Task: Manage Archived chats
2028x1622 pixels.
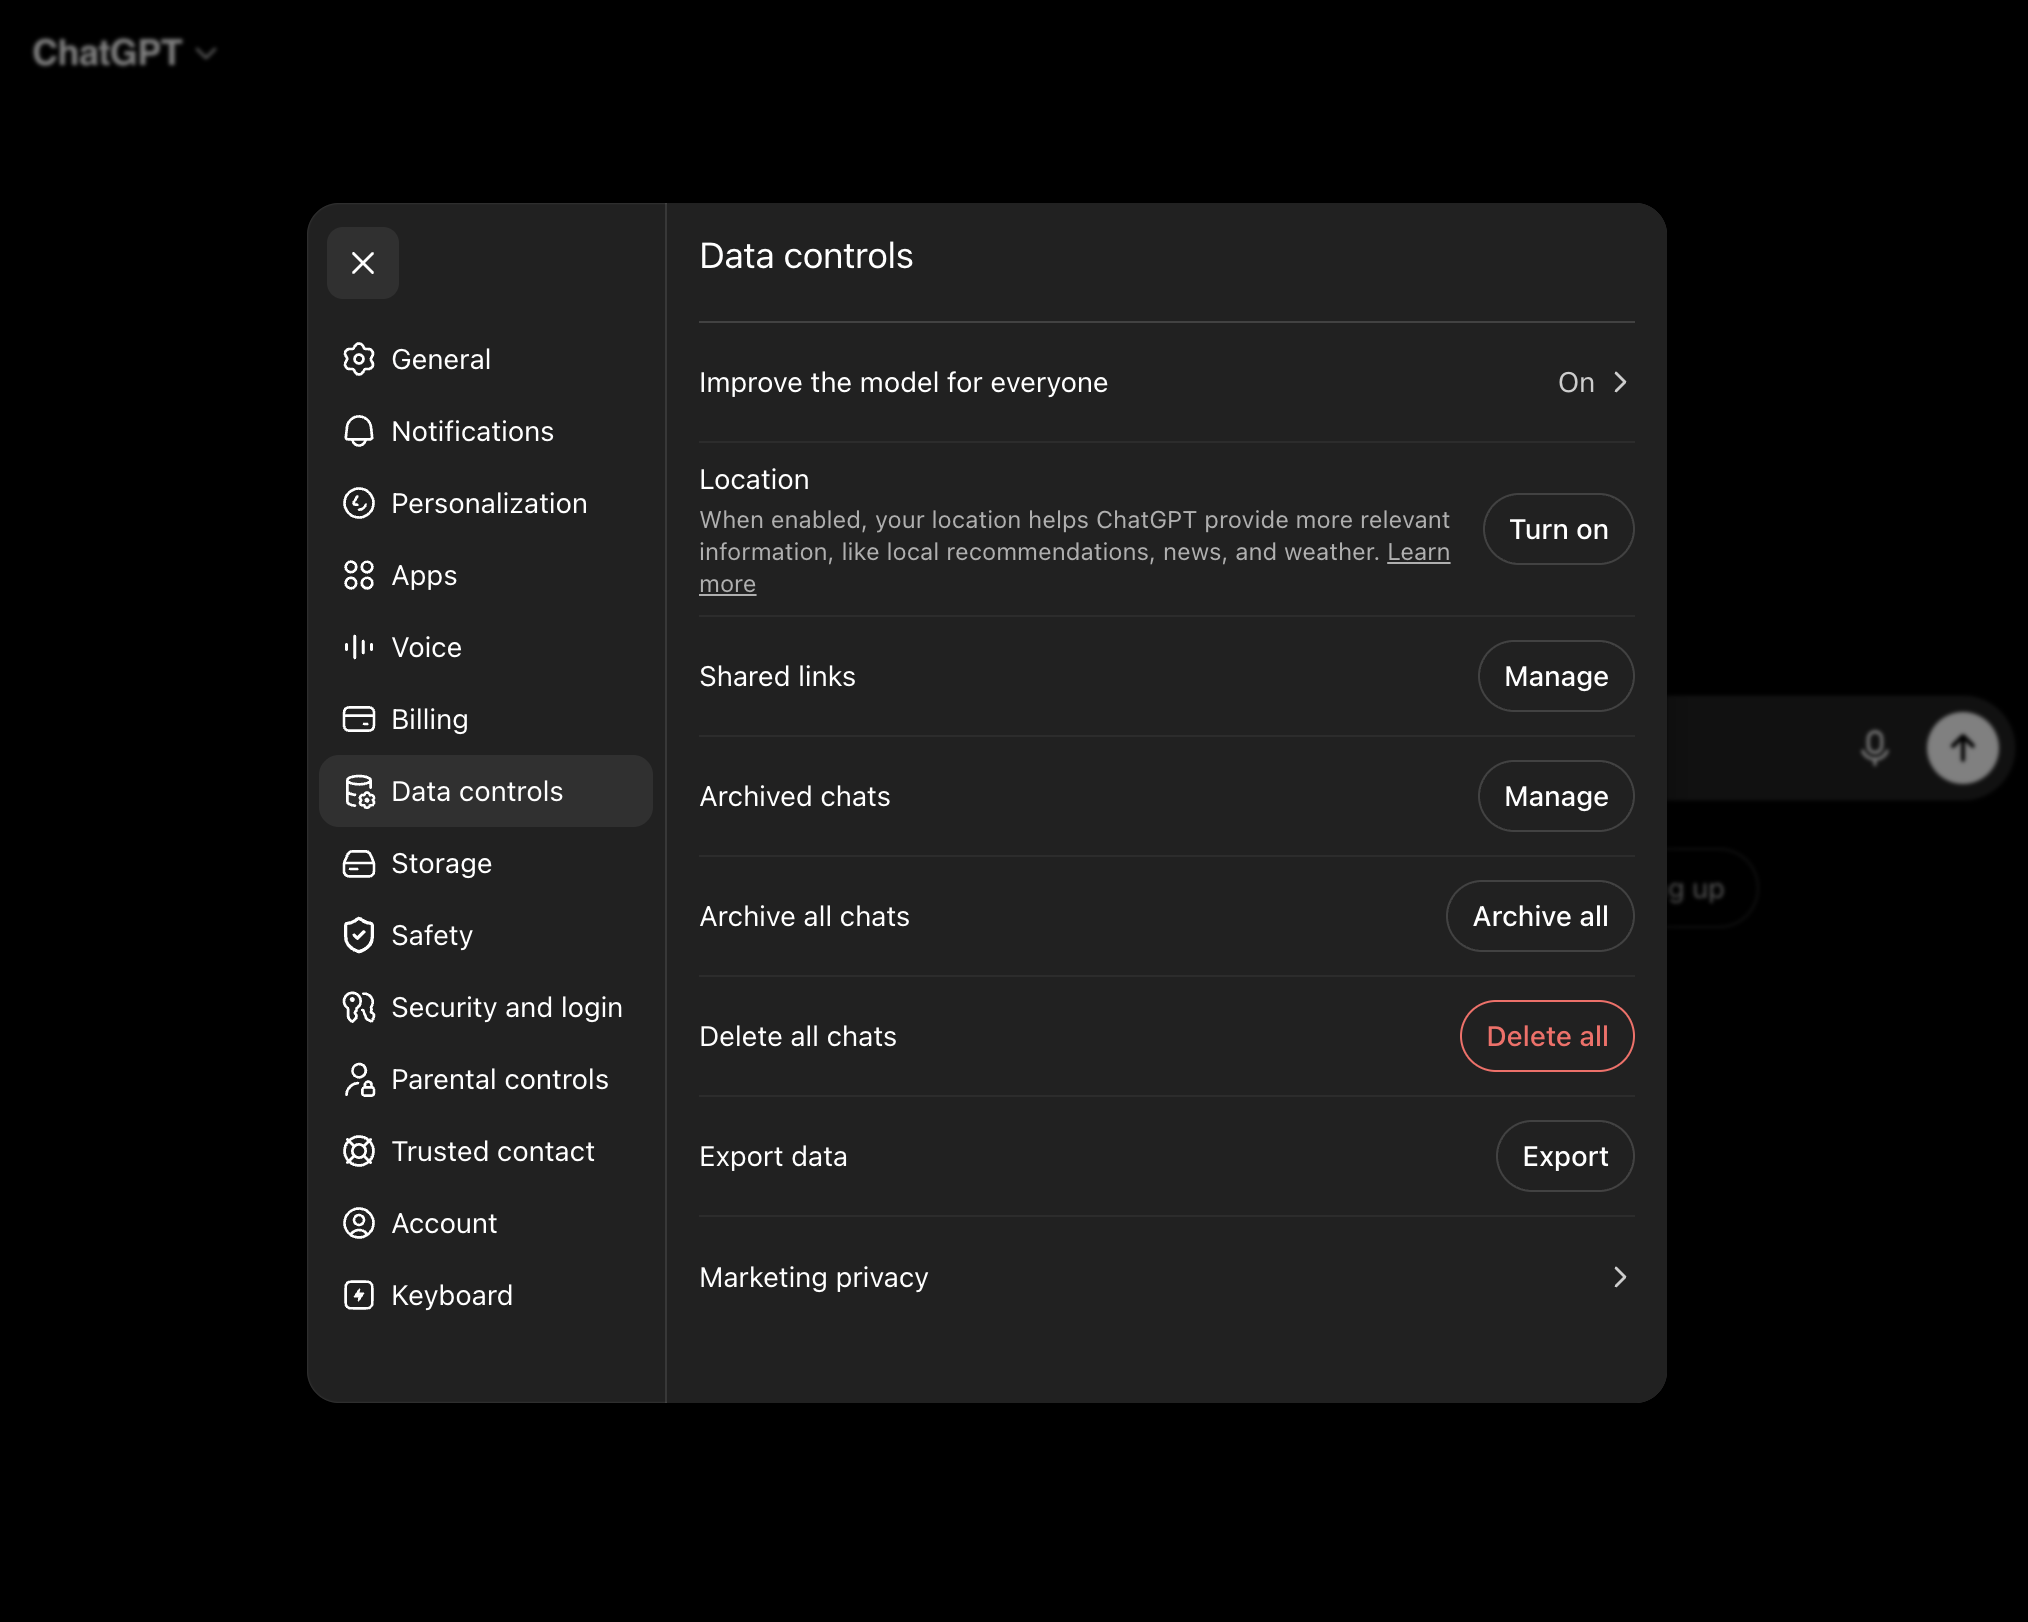Action: tap(1556, 796)
